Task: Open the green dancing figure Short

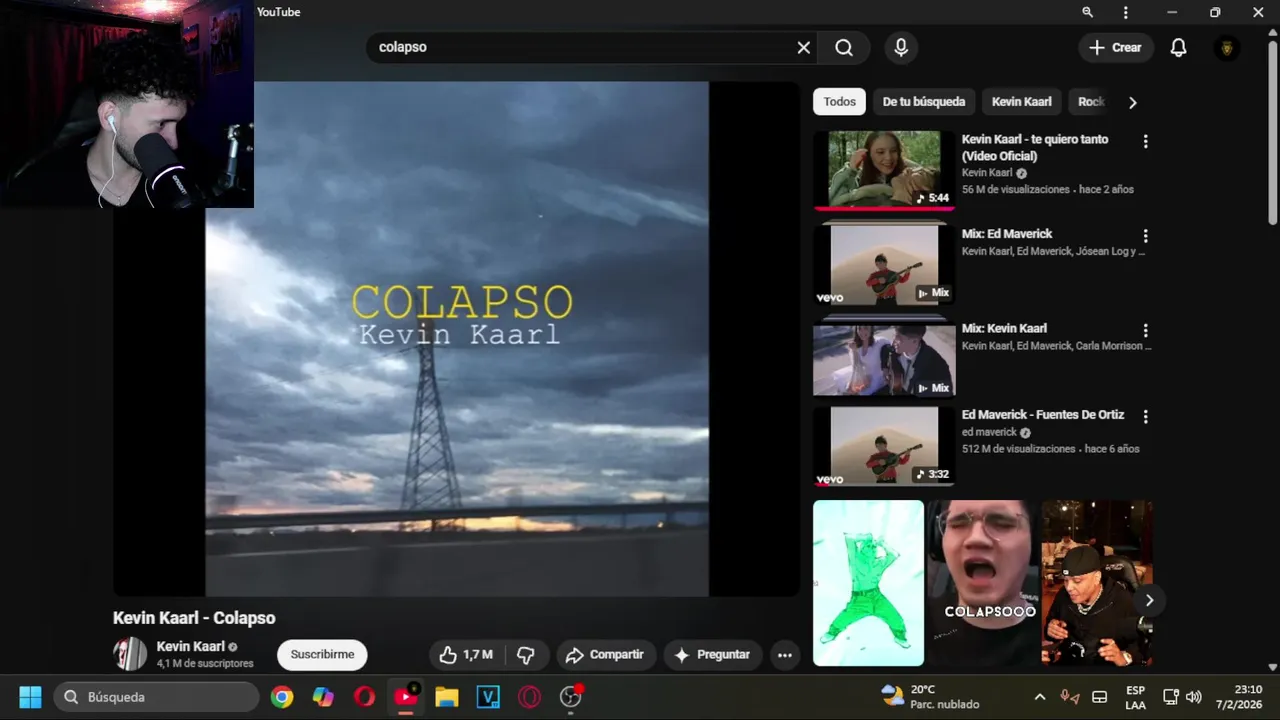Action: [868, 583]
